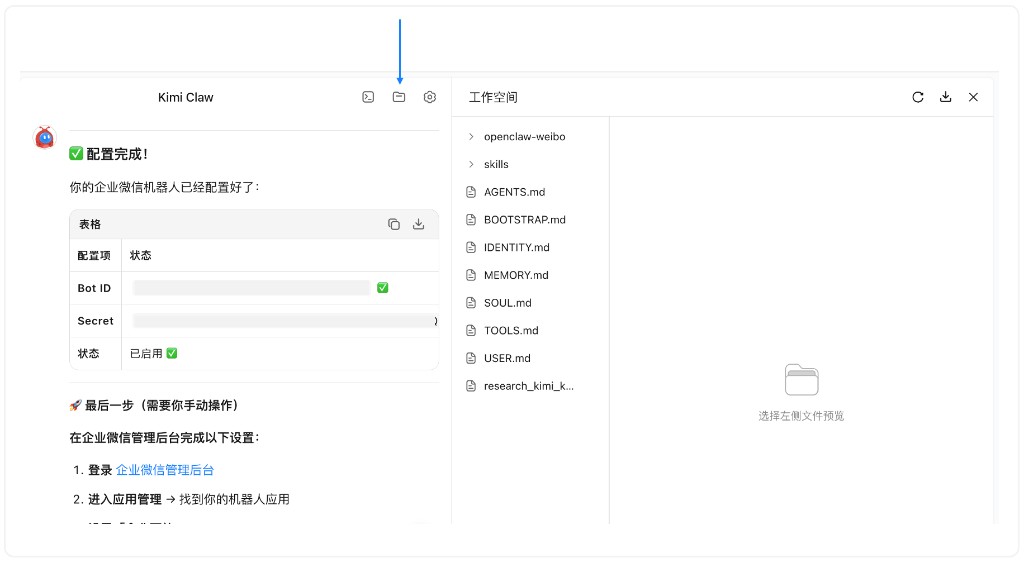
Task: Click the 配置项 column header
Action: pos(94,255)
